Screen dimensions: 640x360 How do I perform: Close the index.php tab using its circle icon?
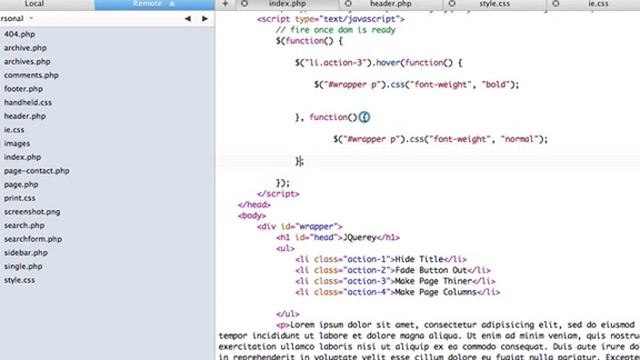click(244, 4)
